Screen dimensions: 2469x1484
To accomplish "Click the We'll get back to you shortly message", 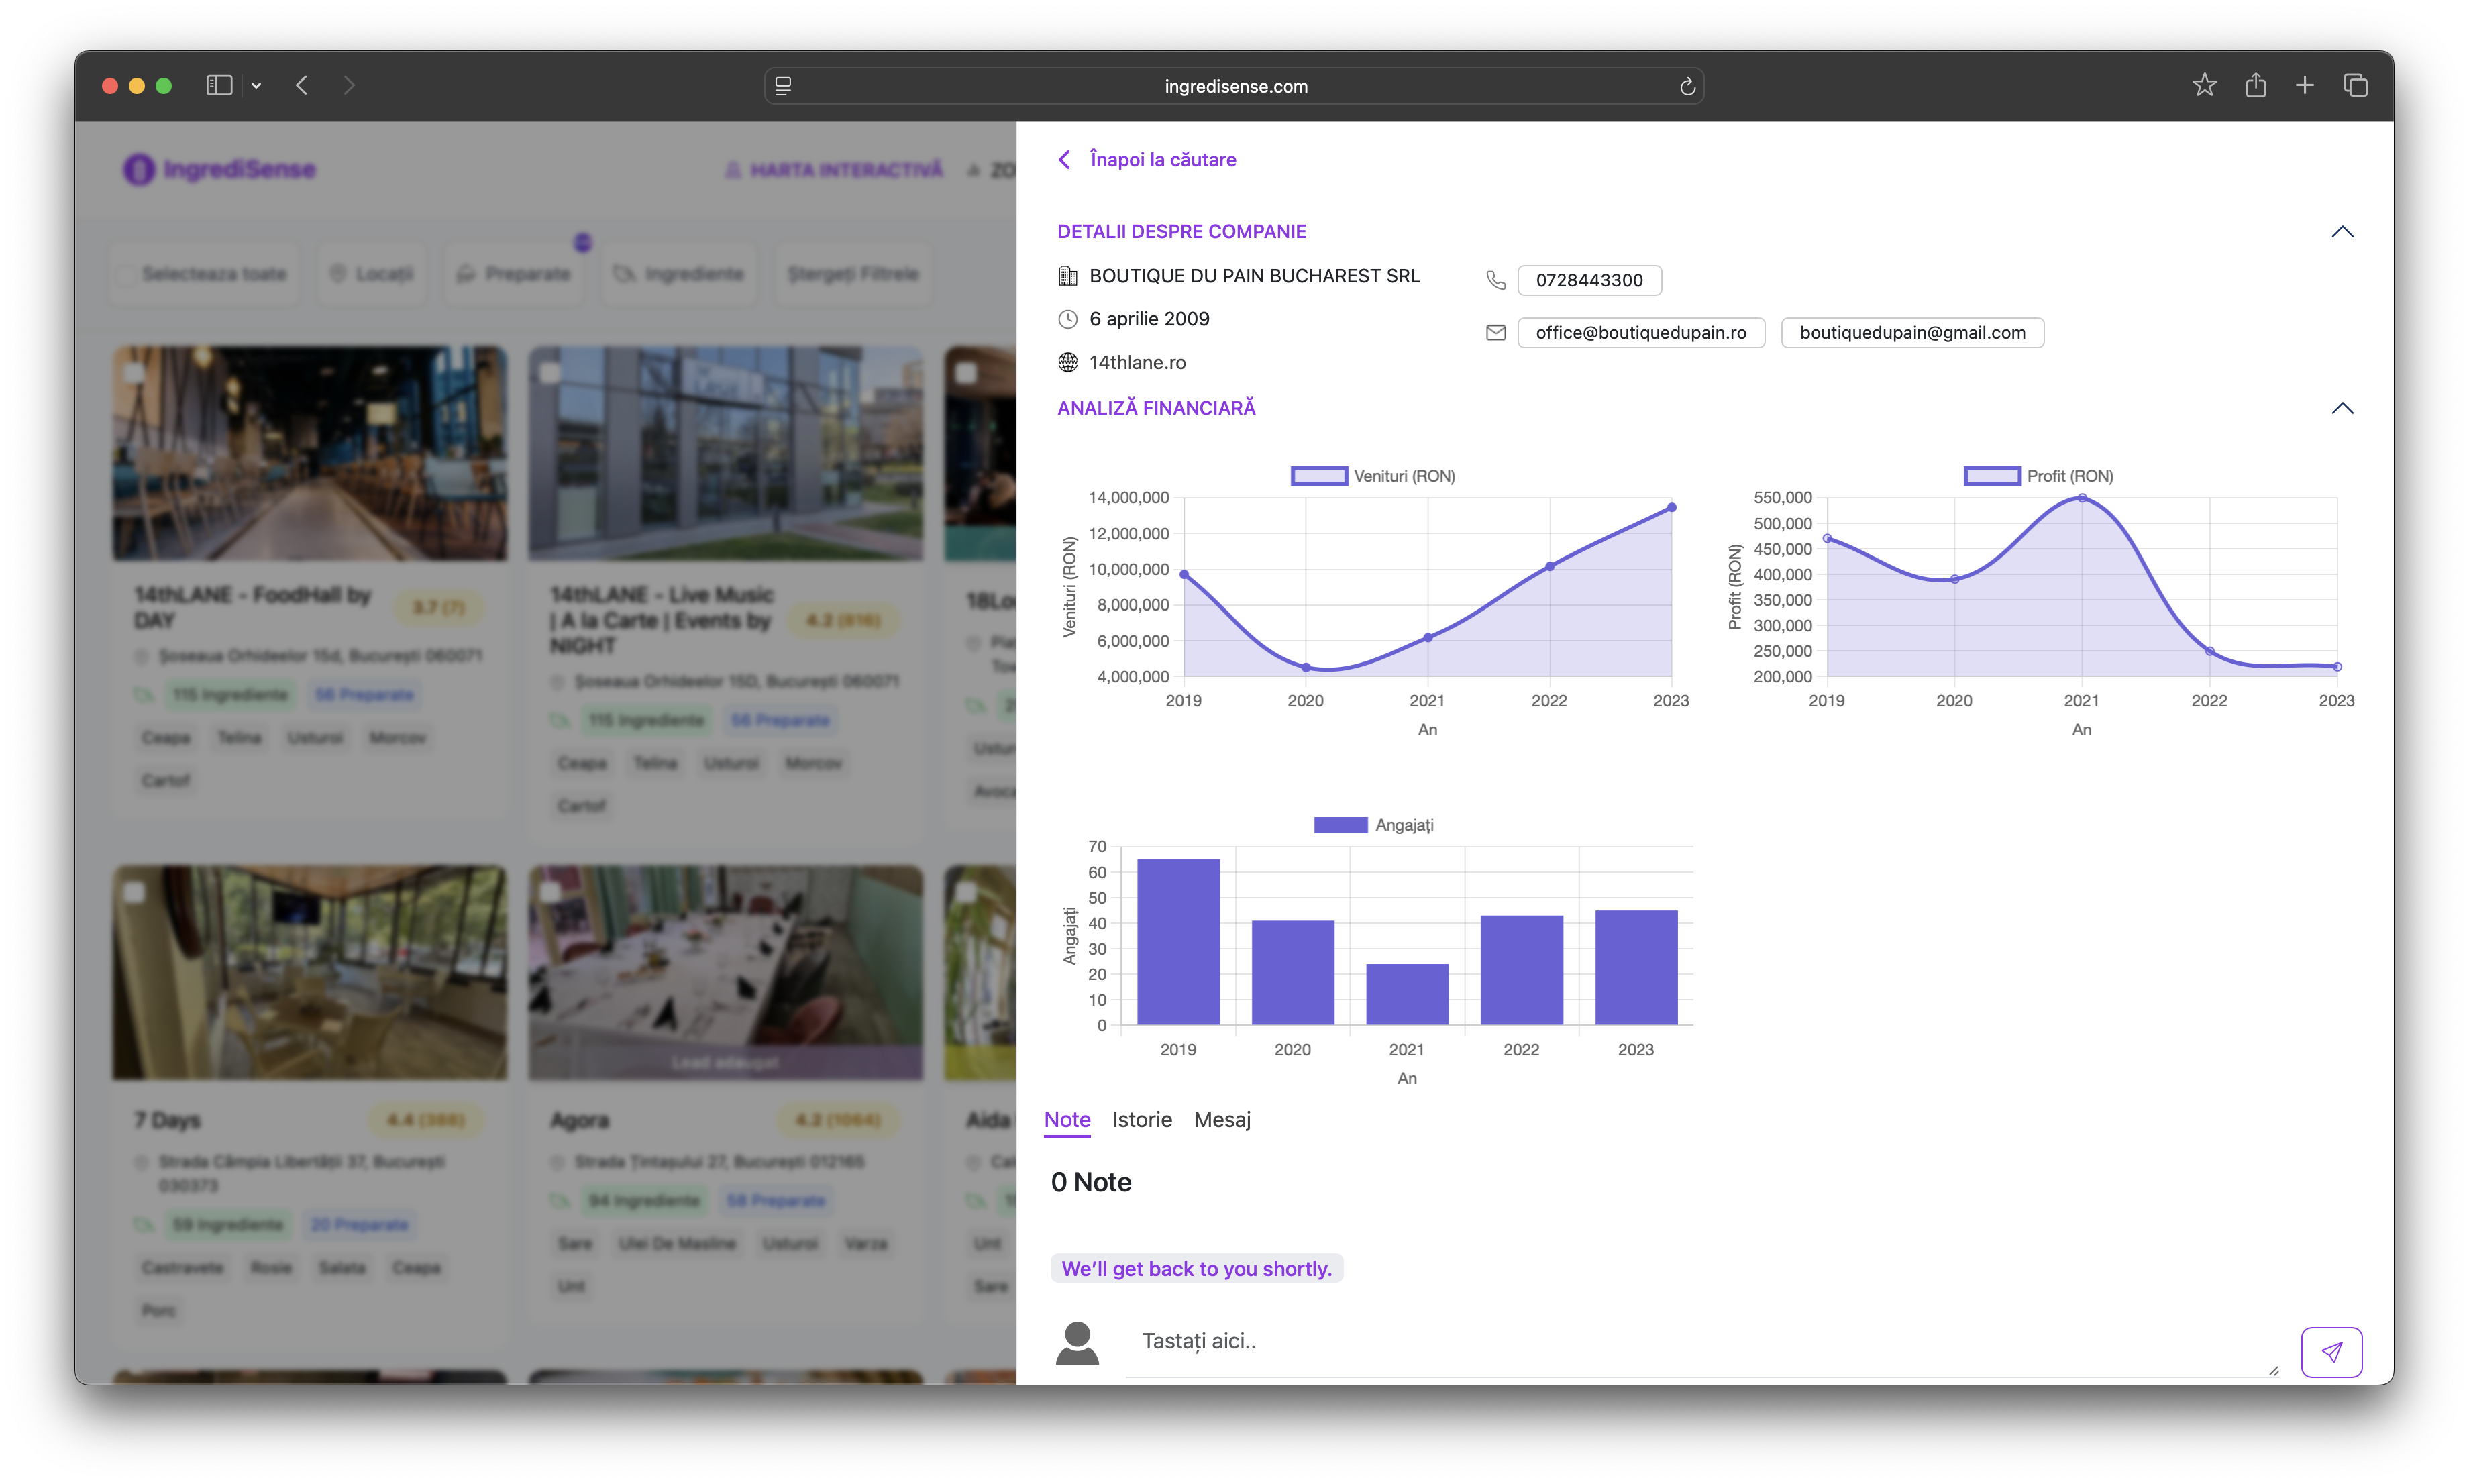I will [1196, 1269].
